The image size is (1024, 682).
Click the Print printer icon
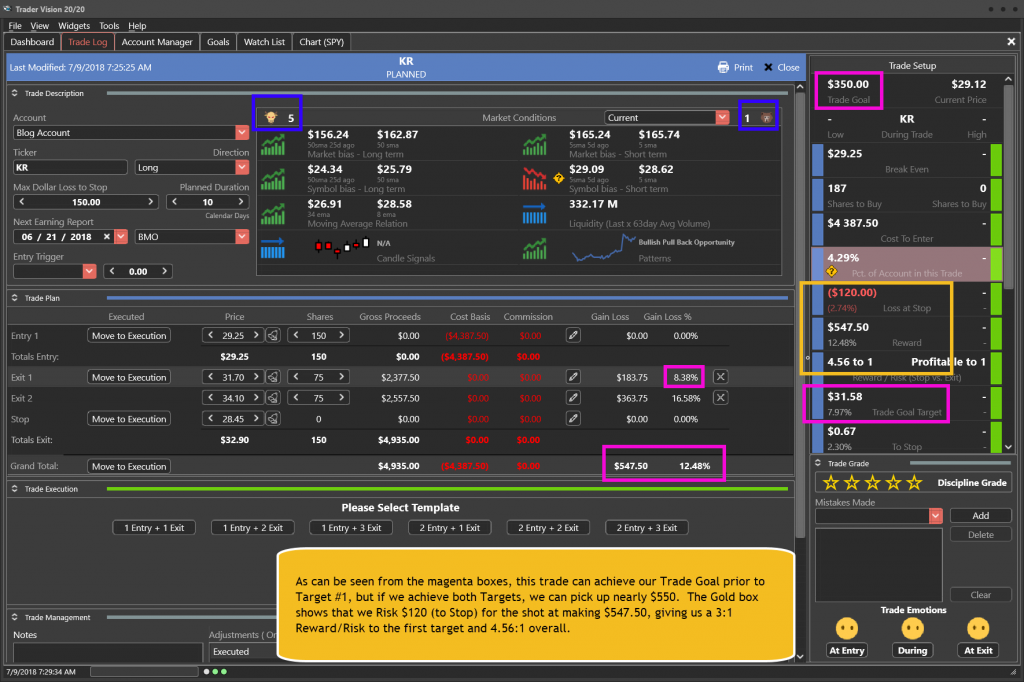[x=723, y=67]
